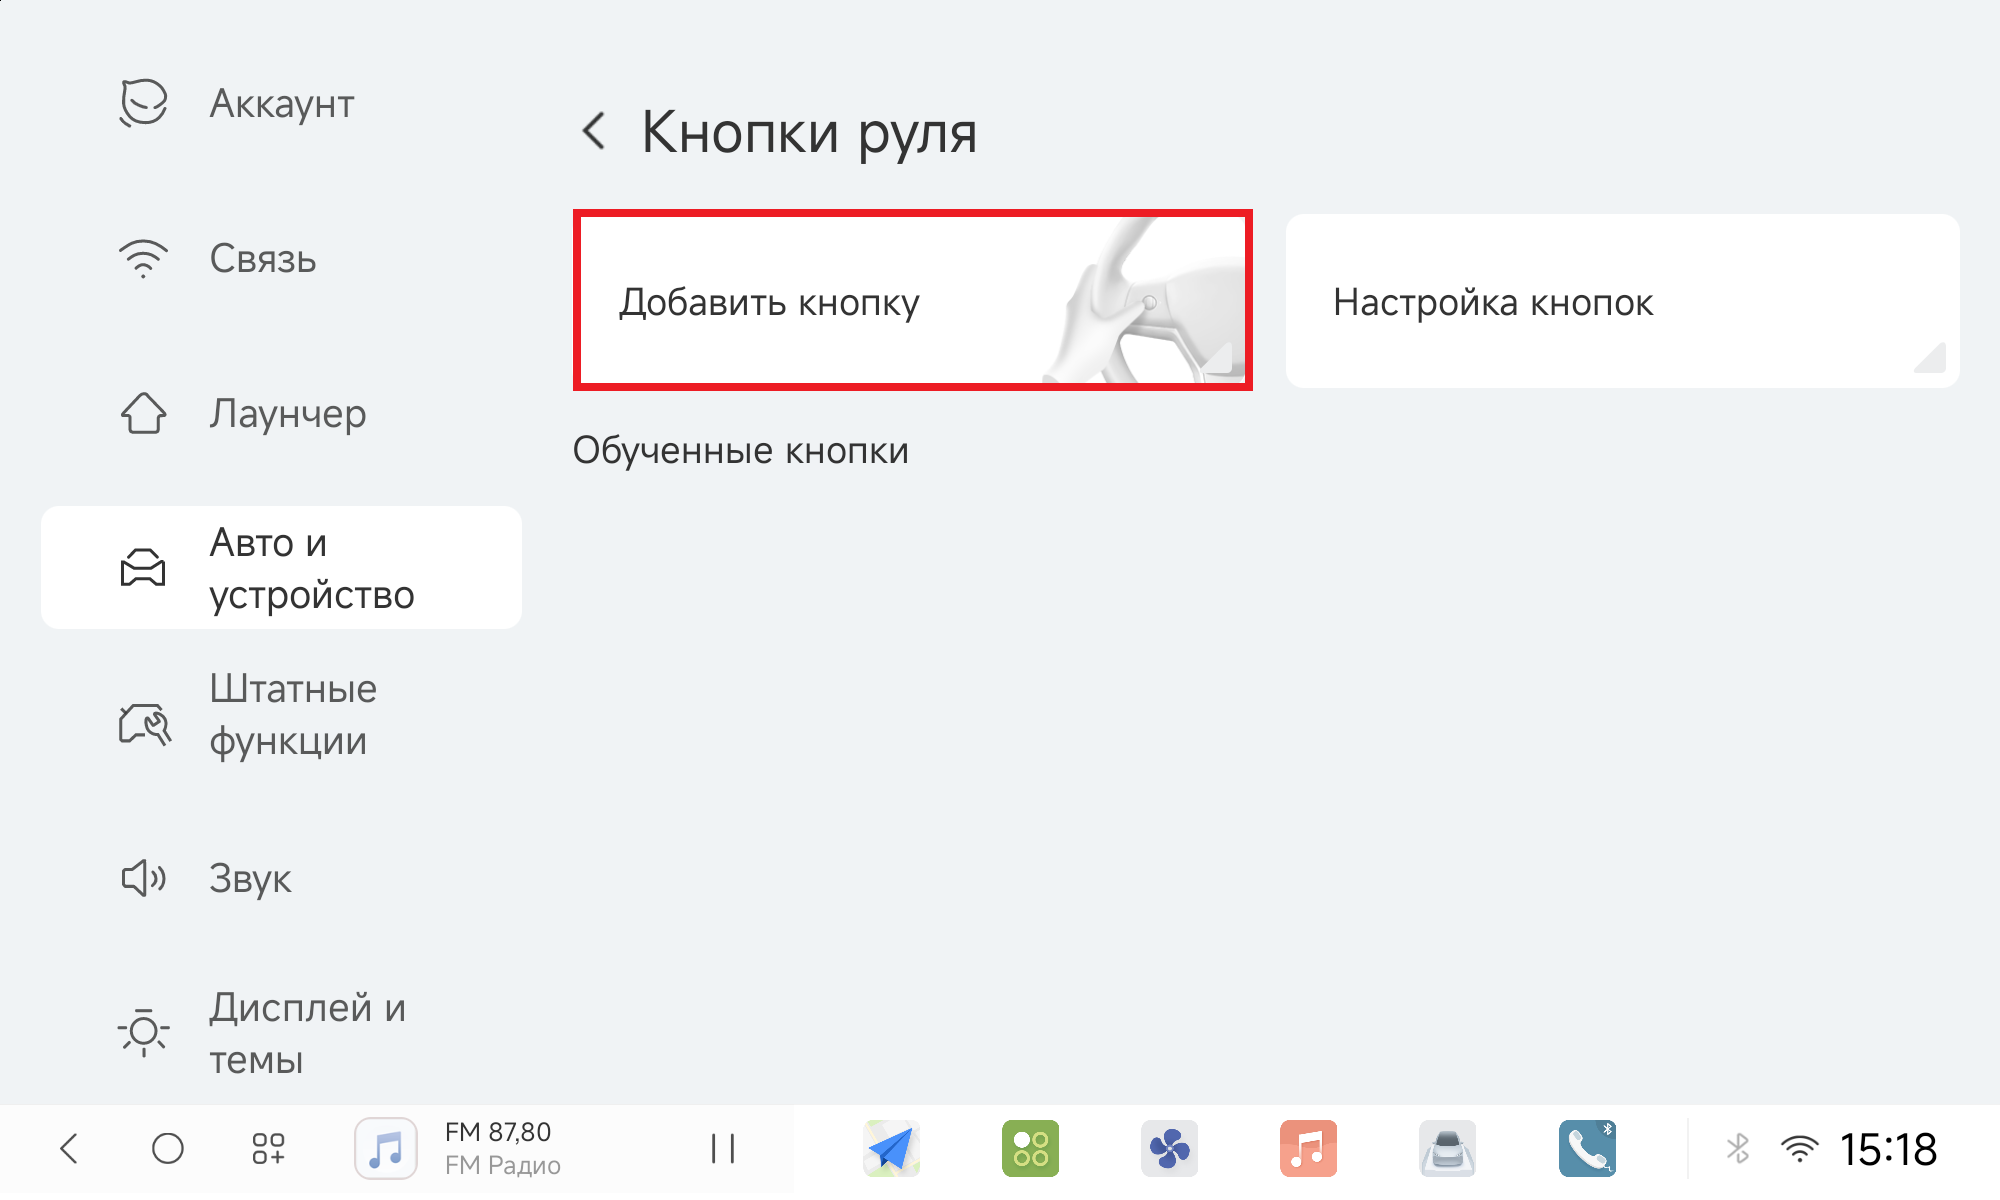
Task: Open the Звук settings section
Action: coord(281,879)
